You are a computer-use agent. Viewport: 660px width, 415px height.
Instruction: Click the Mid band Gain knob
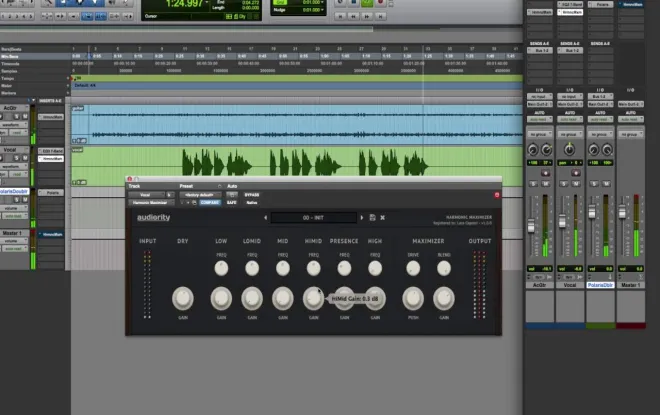tap(283, 298)
